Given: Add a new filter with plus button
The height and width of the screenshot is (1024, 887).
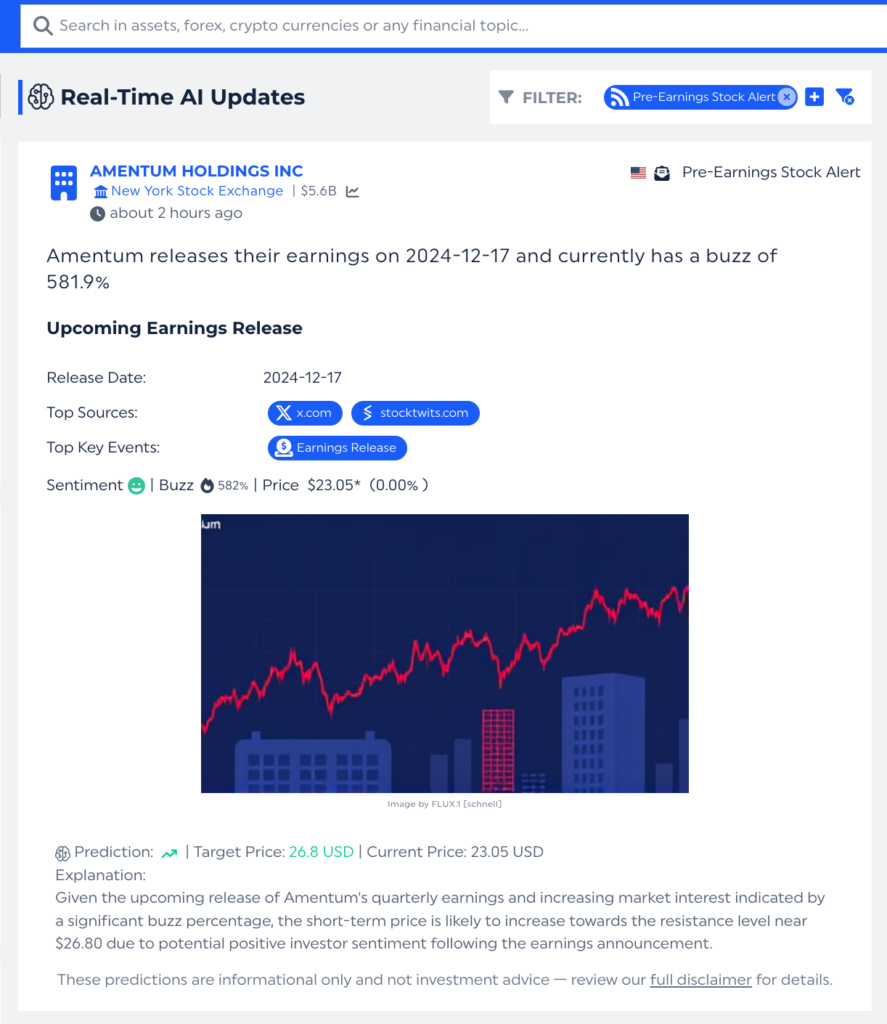Looking at the screenshot, I should pyautogui.click(x=815, y=97).
